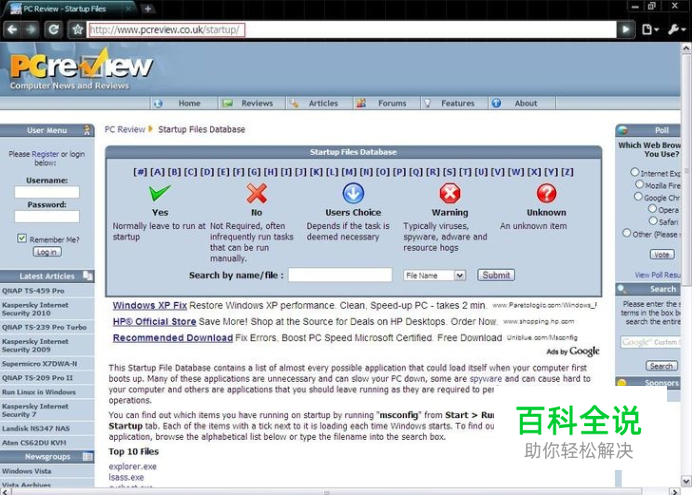Image resolution: width=692 pixels, height=495 pixels.
Task: Follow the Register link
Action: pyautogui.click(x=45, y=154)
